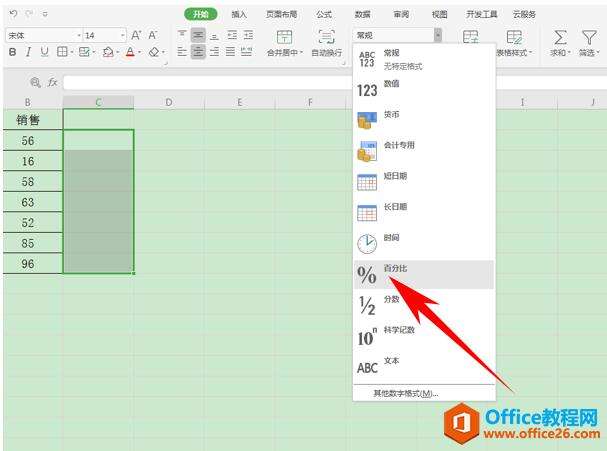
Task: Switch to the 公式 tab
Action: 324,14
